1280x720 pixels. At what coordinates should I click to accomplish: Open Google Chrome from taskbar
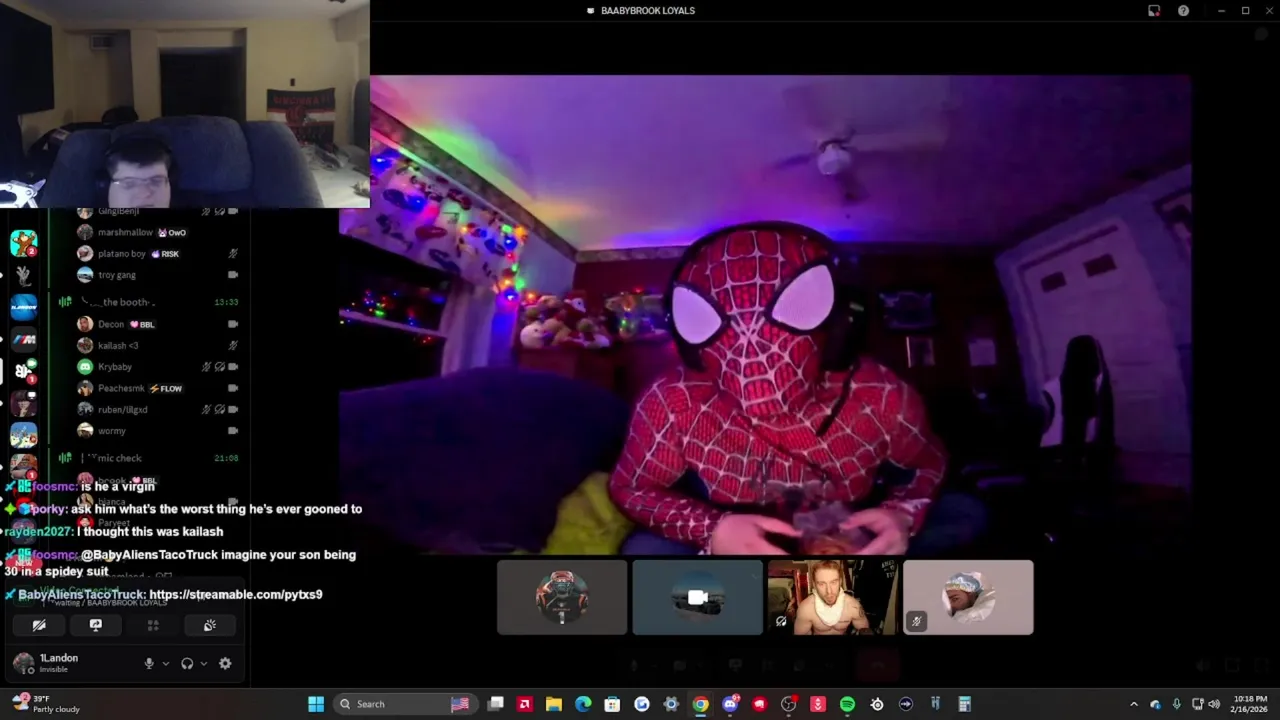point(701,704)
